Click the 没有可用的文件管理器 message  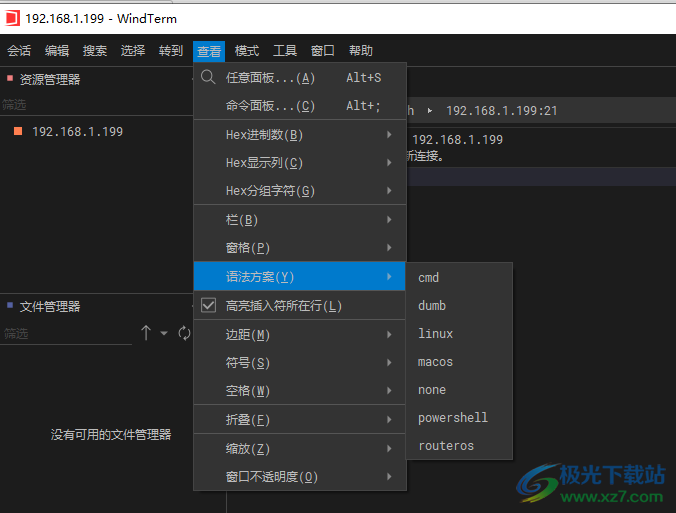111,435
